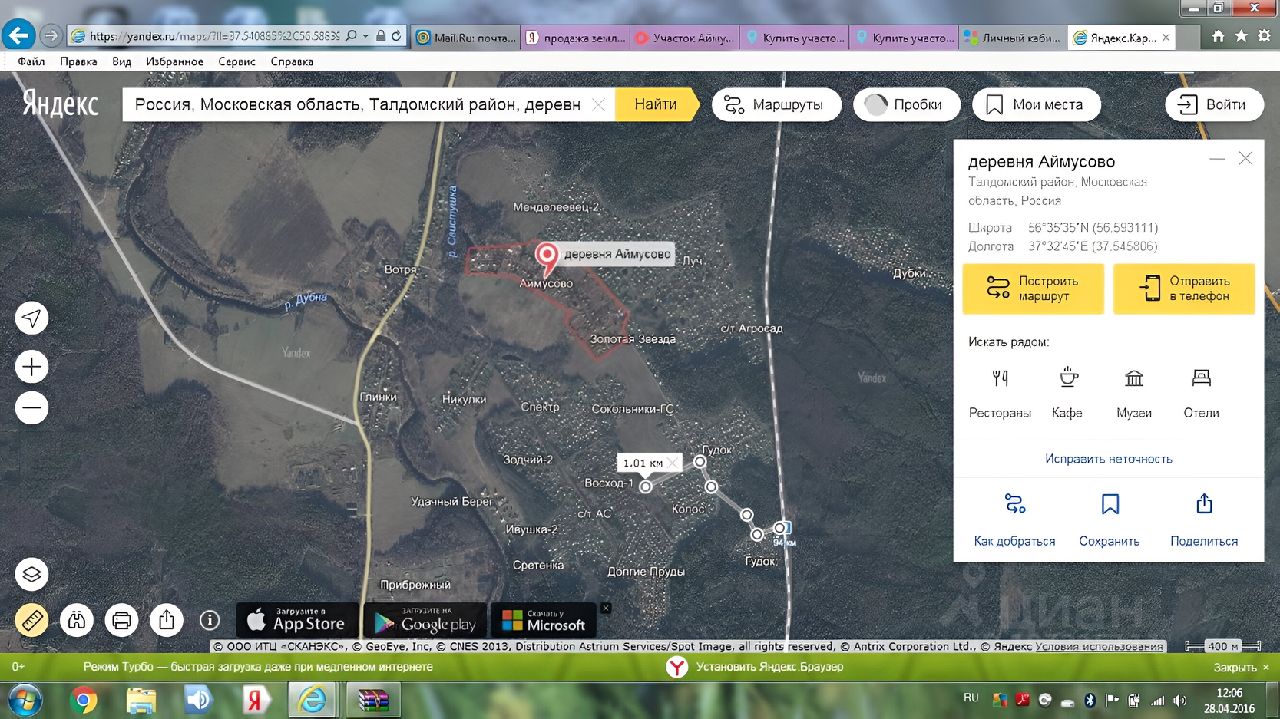This screenshot has width=1280, height=719.
Task: Open the Избранное menu
Action: [175, 61]
